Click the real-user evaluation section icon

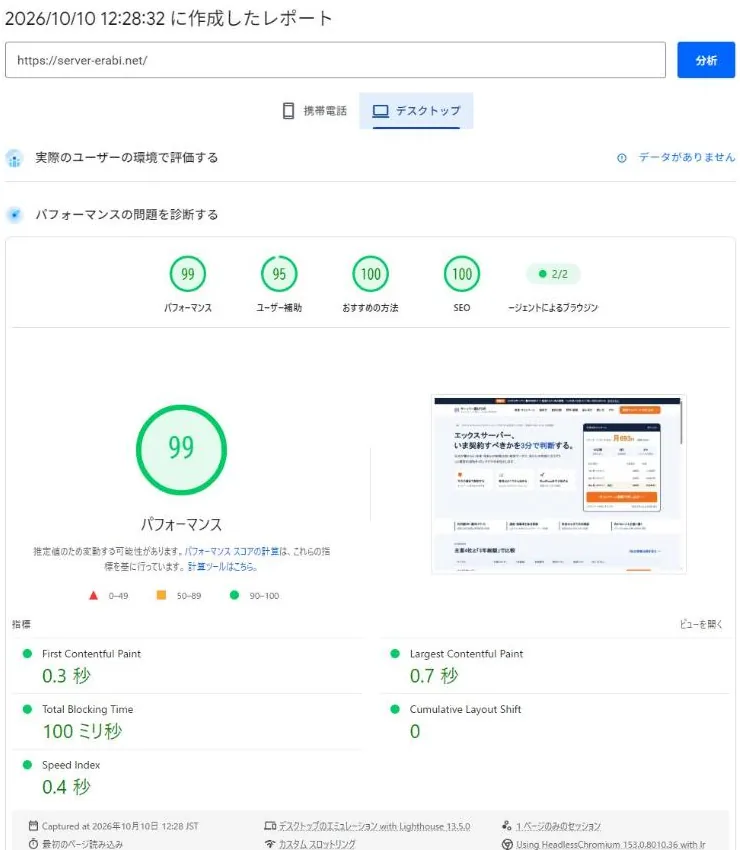pos(14,158)
